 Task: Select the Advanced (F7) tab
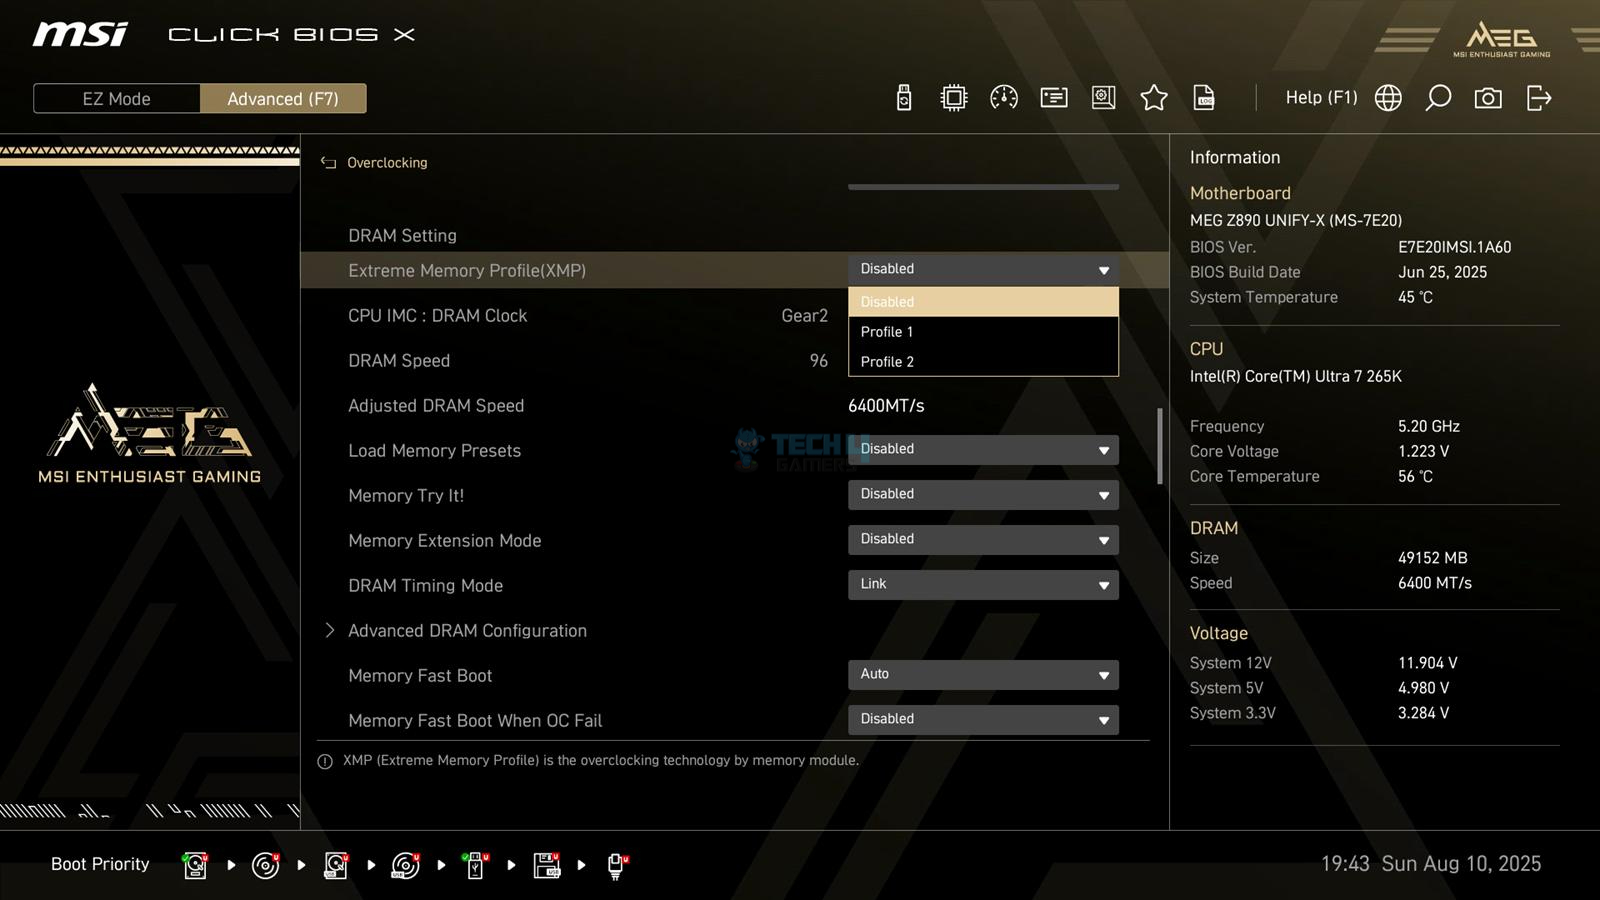tap(283, 99)
